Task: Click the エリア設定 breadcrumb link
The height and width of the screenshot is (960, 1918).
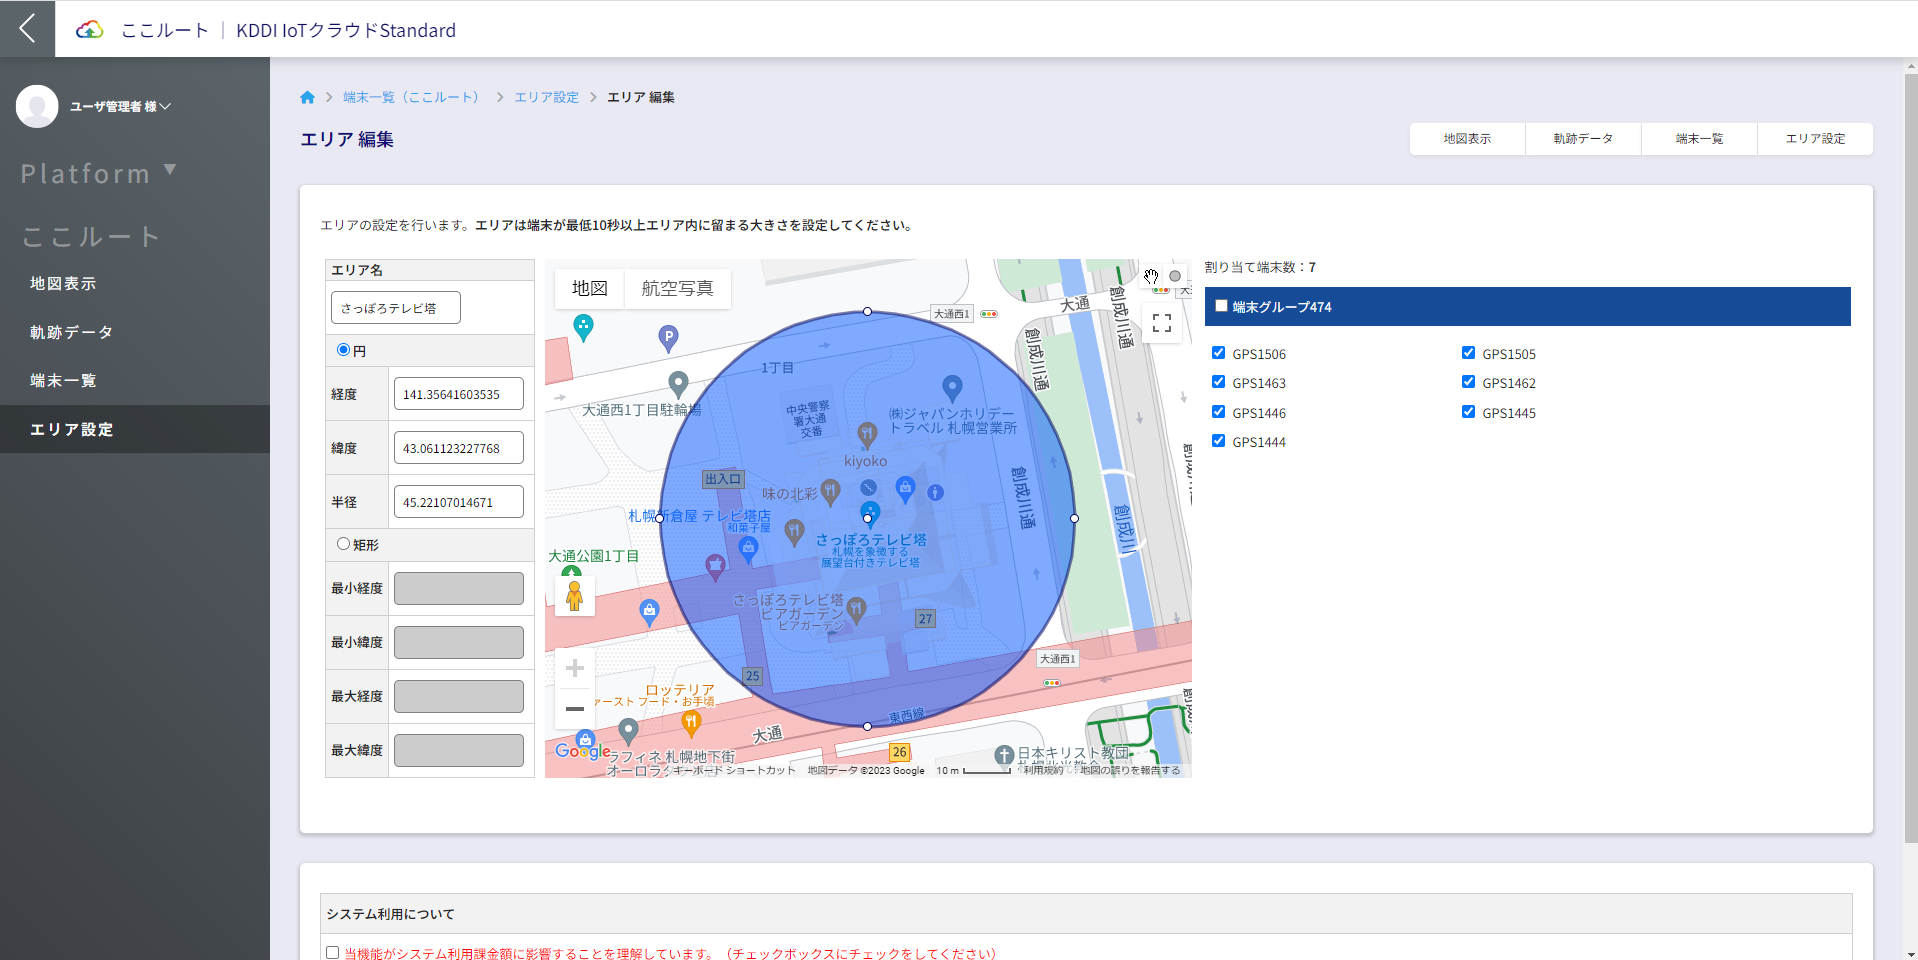Action: click(546, 96)
